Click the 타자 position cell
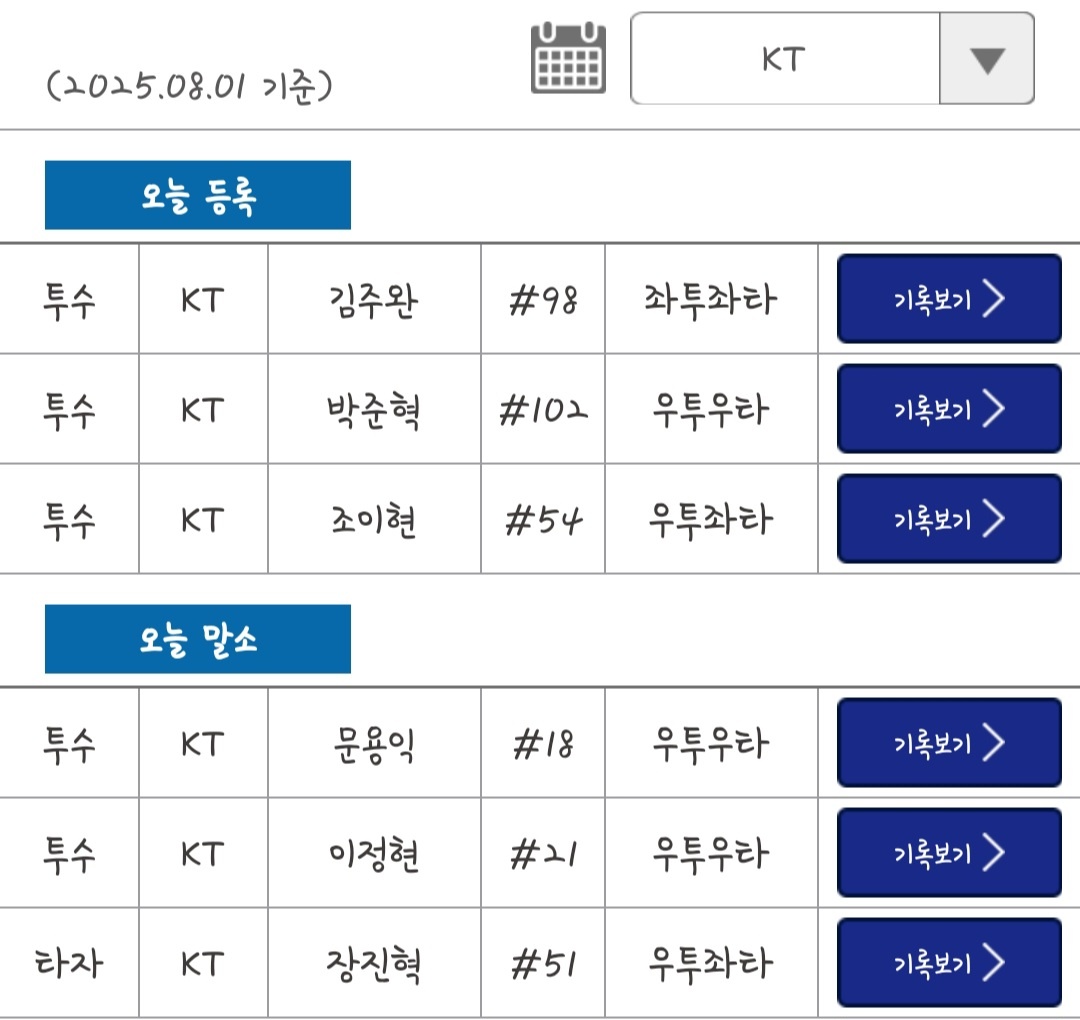Screen dimensions: 1080x1020 (x=69, y=963)
